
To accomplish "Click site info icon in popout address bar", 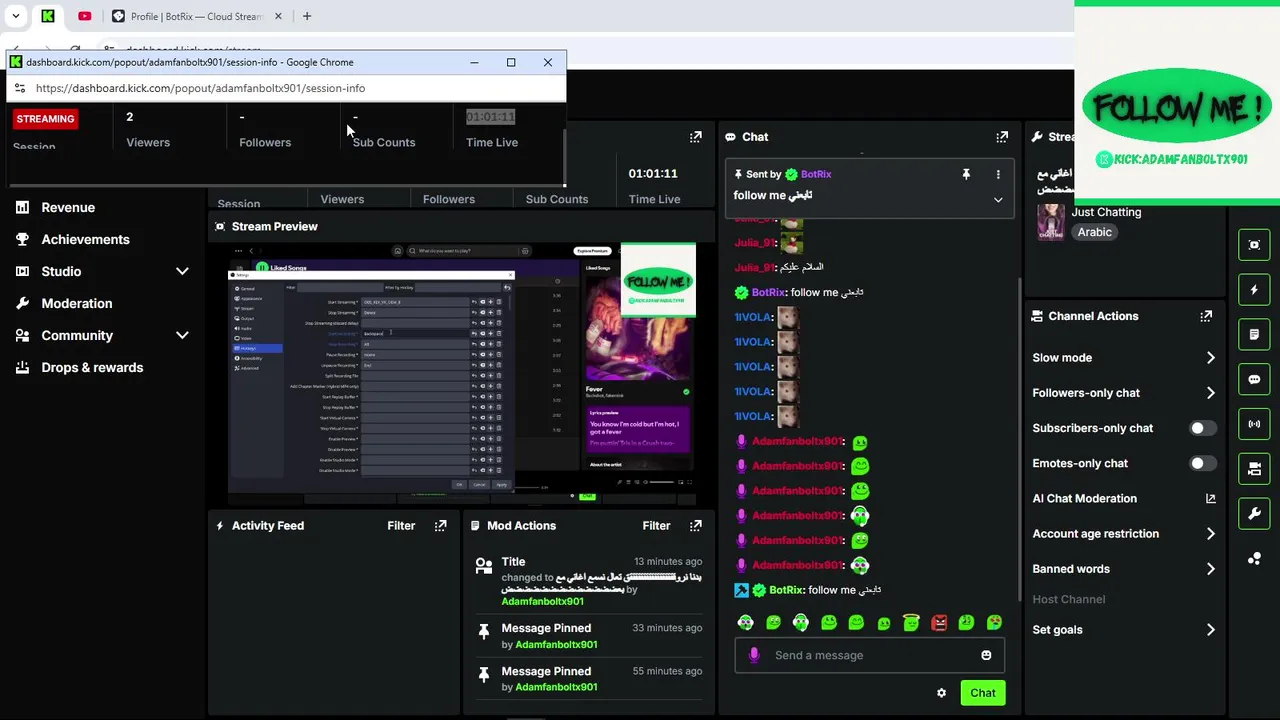I will 20,88.
